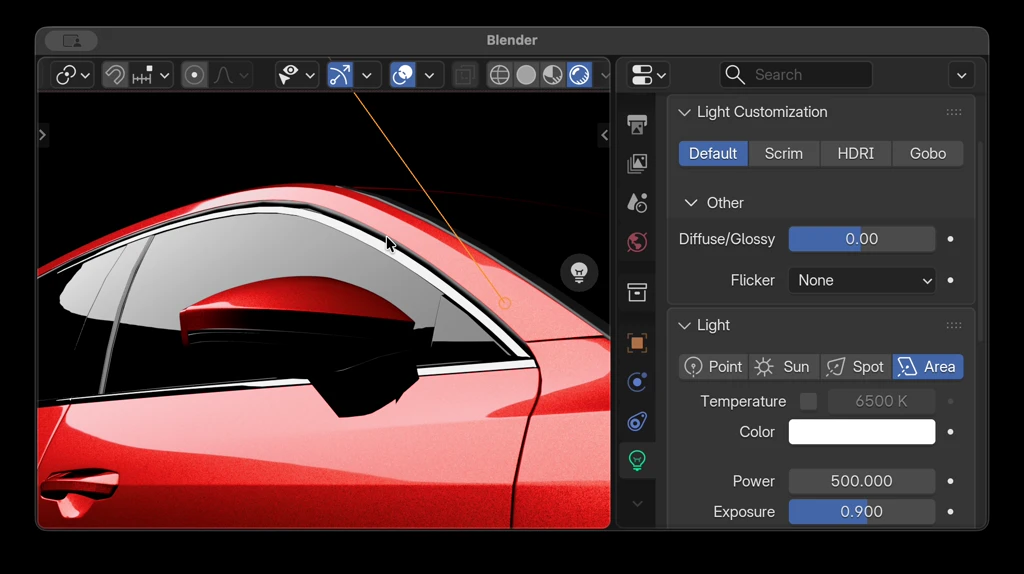Toggle the show overlays button
1024x574 pixels.
(403, 75)
